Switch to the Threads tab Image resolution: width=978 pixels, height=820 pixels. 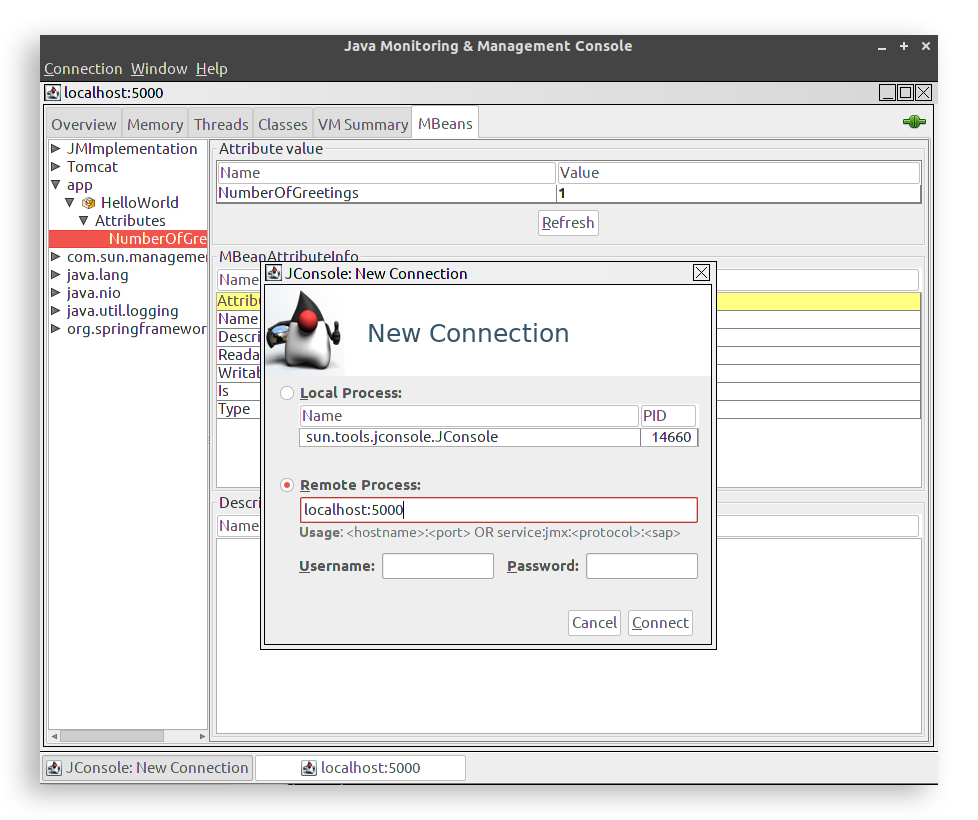click(221, 125)
